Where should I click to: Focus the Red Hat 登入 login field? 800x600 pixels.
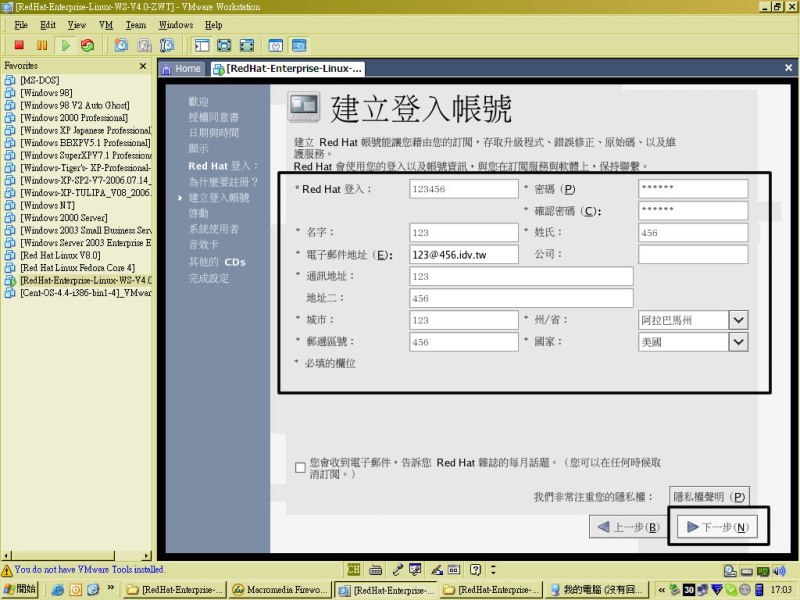463,189
